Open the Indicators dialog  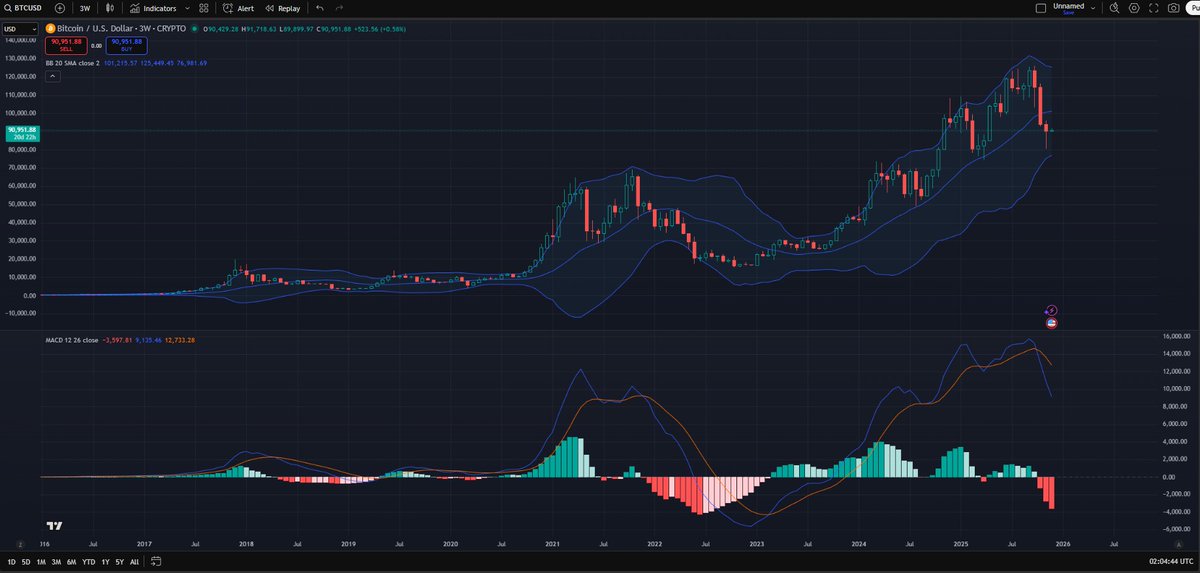pyautogui.click(x=153, y=7)
